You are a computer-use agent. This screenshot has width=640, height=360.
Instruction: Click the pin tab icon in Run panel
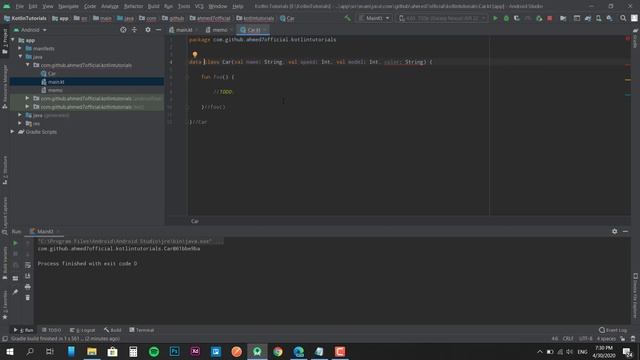click(16, 292)
